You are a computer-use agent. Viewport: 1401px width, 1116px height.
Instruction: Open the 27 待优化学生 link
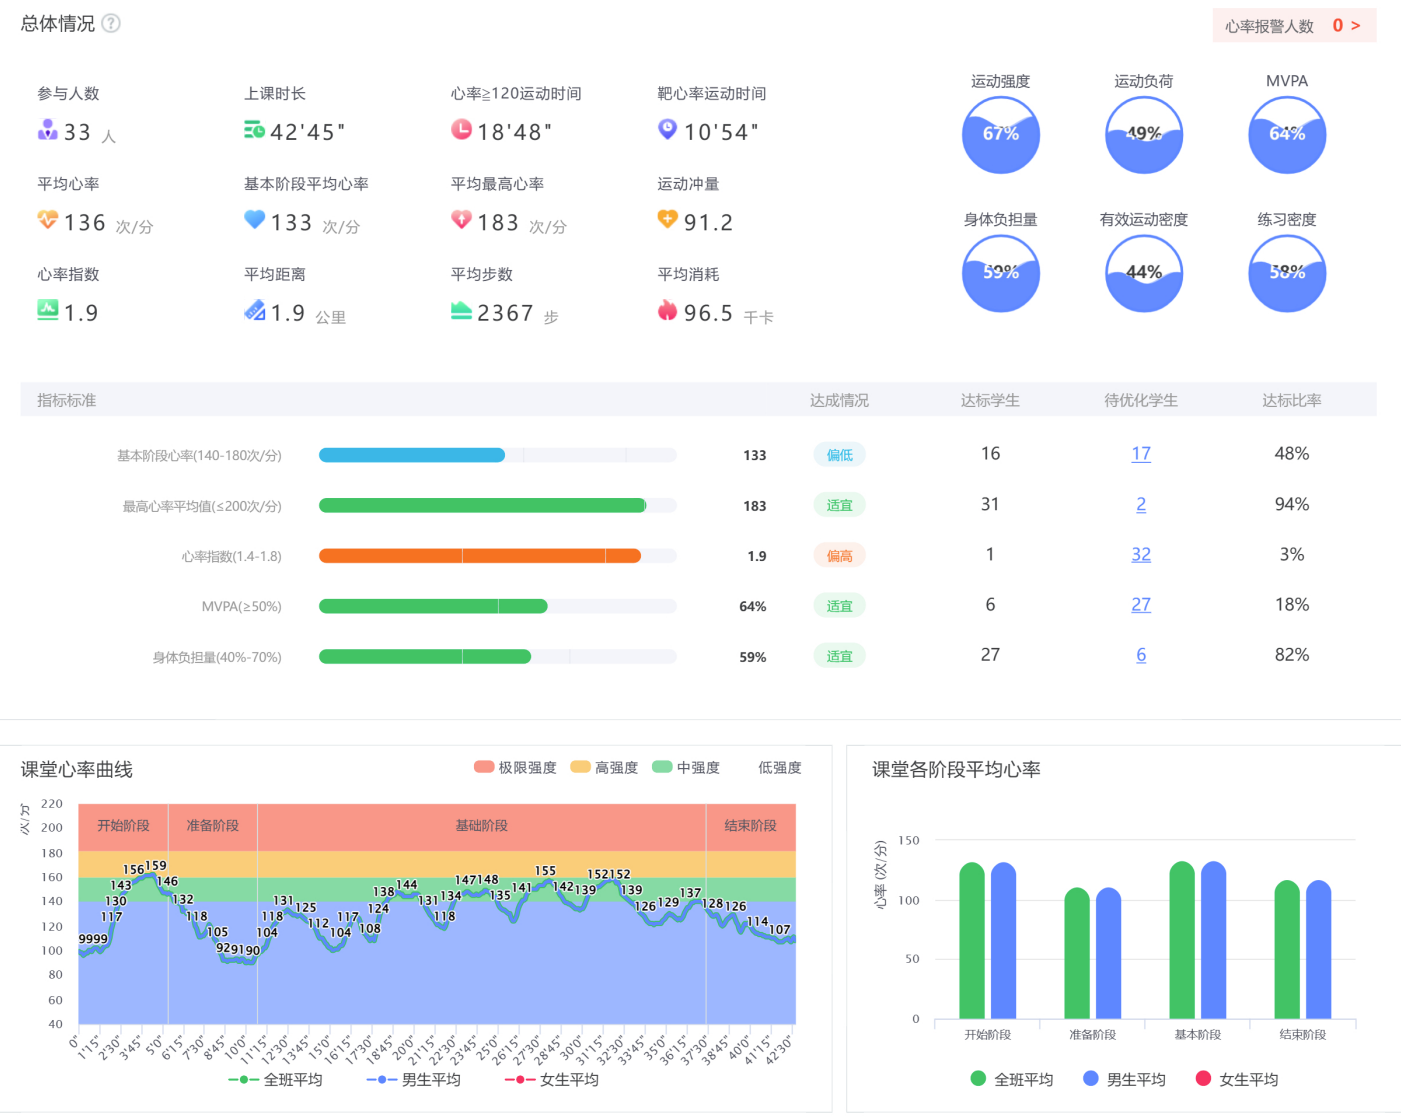pyautogui.click(x=1141, y=605)
